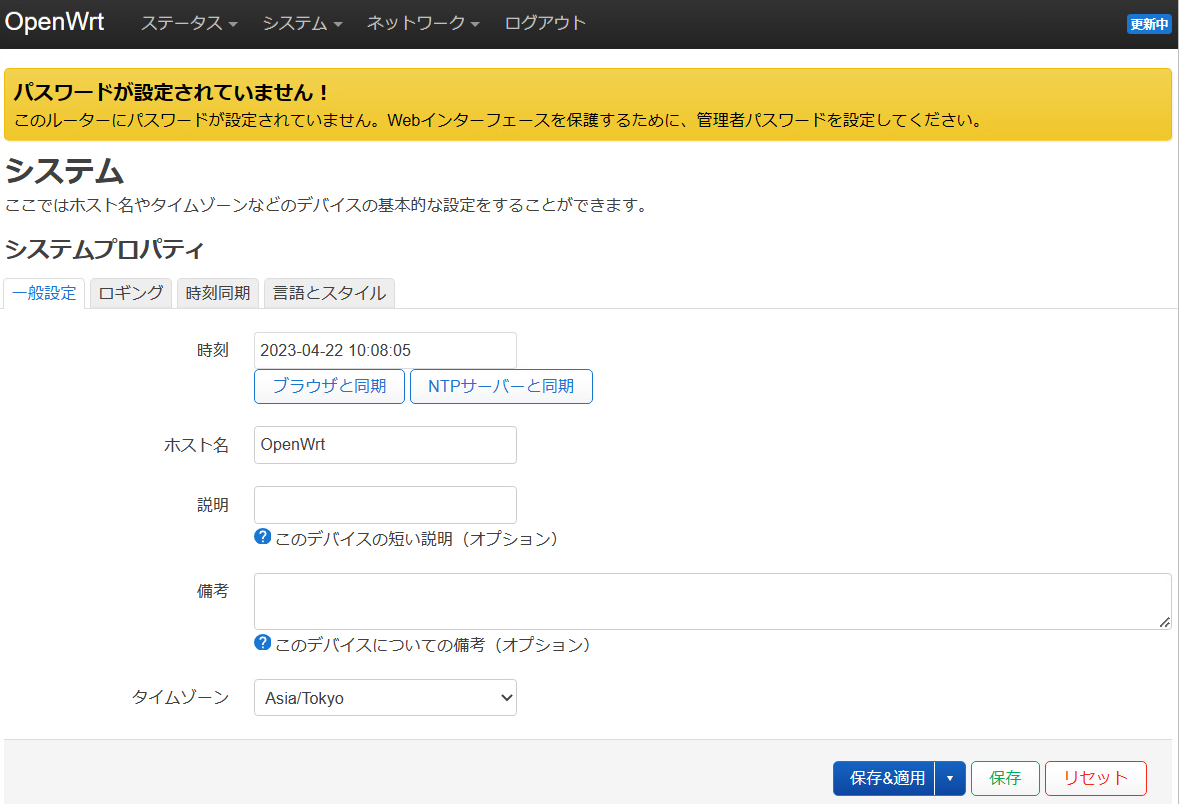Screen dimensions: 1179x804
Task: Click the help icon under 備考 textarea
Action: click(262, 643)
